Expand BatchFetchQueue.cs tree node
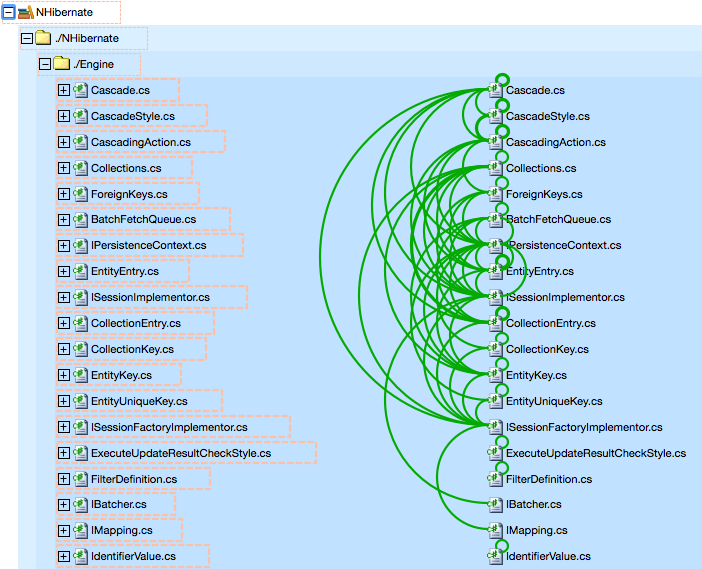Screen dimensions: 702x569 pyautogui.click(x=64, y=219)
